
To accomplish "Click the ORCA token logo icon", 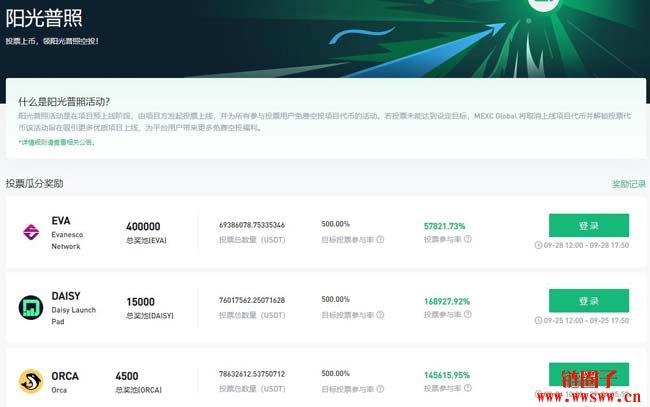I will (30, 381).
